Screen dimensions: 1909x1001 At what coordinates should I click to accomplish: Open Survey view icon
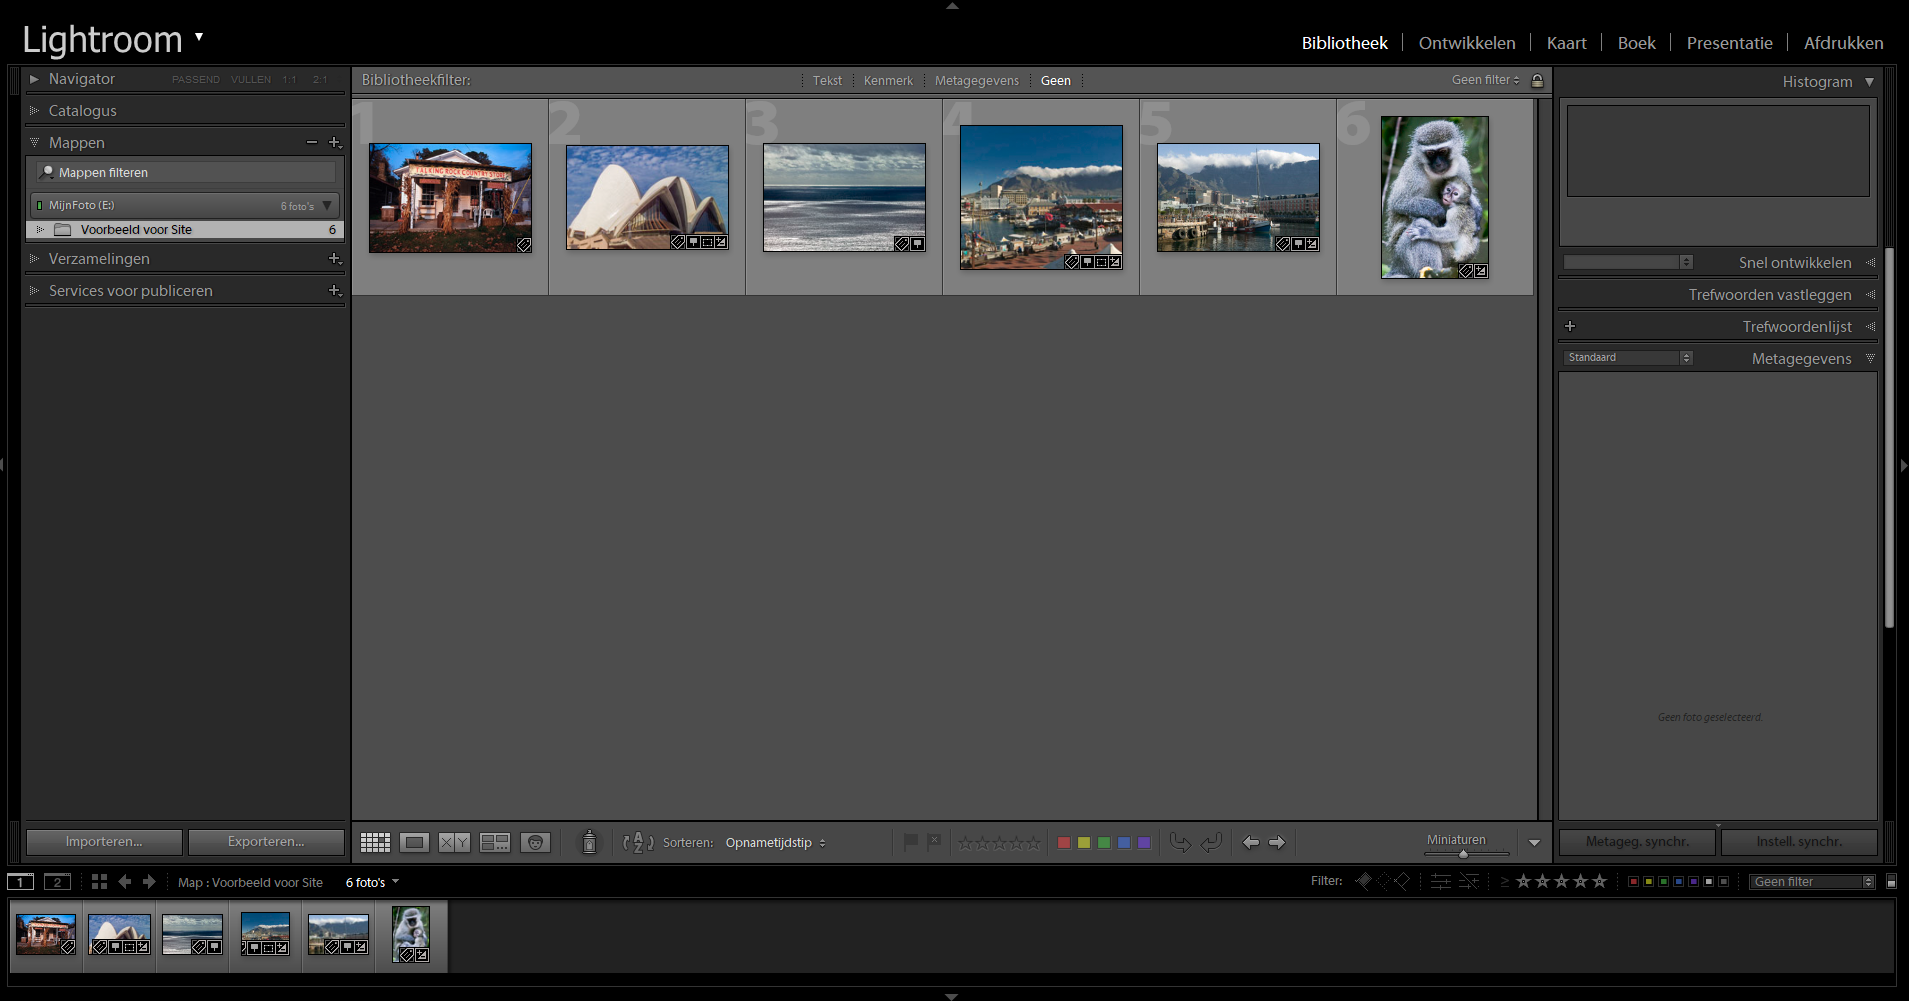(x=495, y=843)
